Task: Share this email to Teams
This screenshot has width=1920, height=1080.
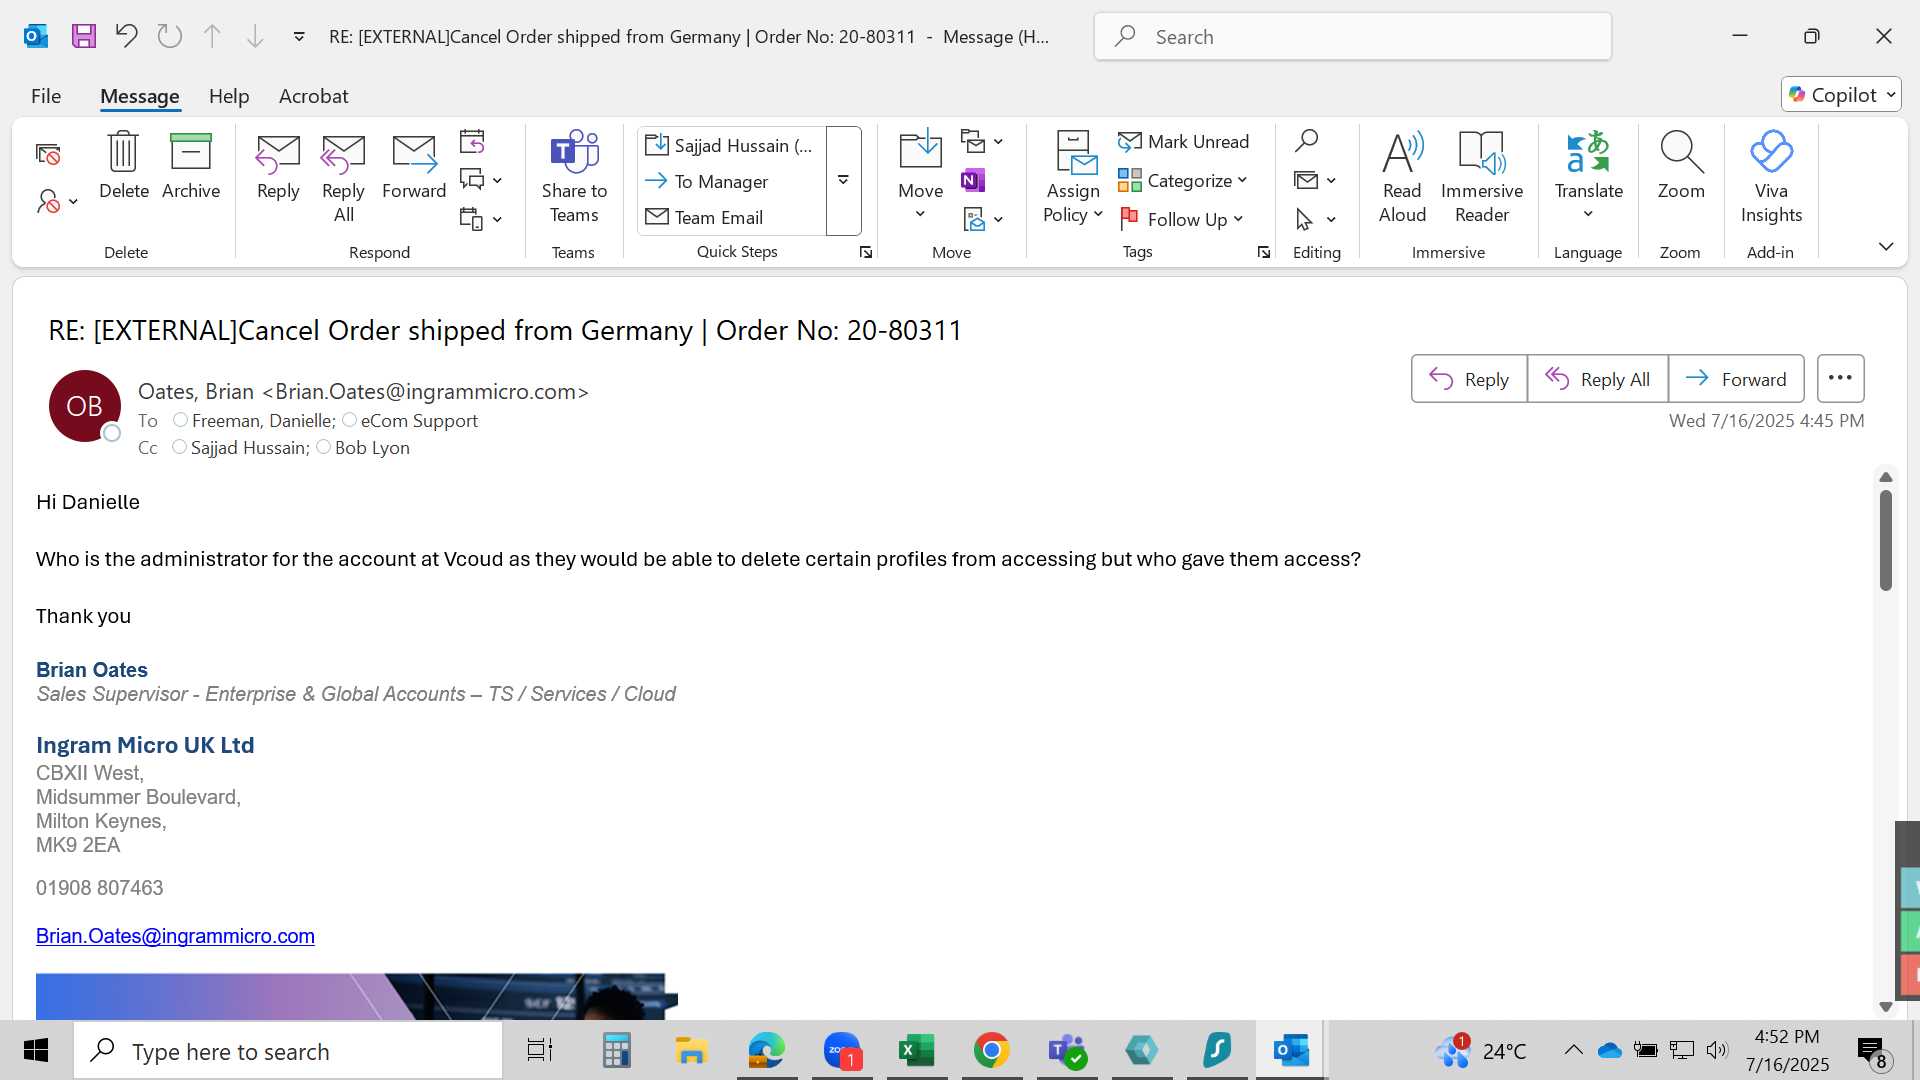Action: click(x=574, y=178)
